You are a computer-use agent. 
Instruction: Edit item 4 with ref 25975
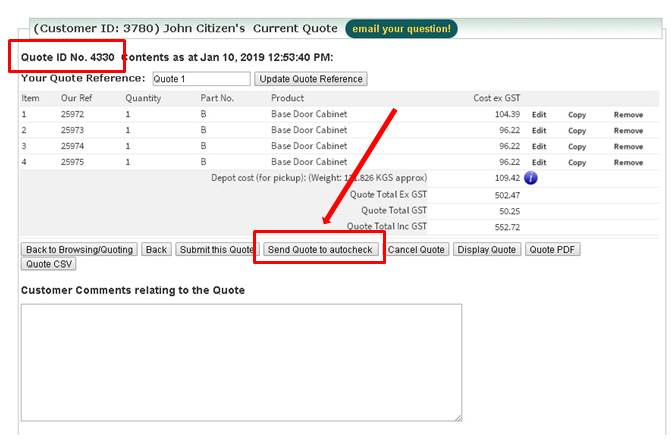click(x=539, y=162)
